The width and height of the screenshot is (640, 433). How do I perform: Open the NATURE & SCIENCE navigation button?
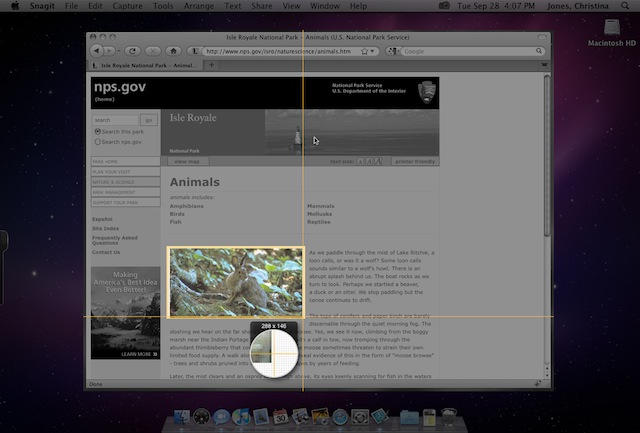pyautogui.click(x=125, y=182)
